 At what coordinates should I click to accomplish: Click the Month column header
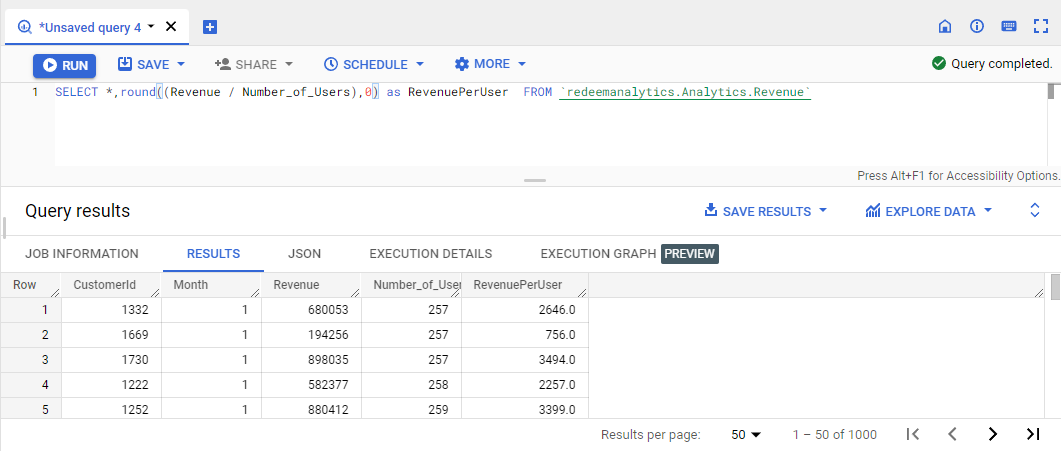click(x=211, y=285)
